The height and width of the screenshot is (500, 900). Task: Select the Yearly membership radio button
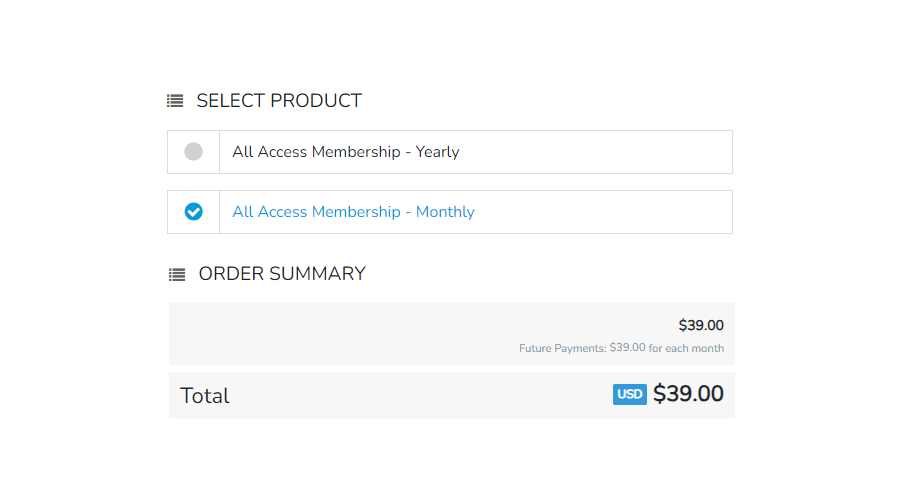(x=193, y=152)
